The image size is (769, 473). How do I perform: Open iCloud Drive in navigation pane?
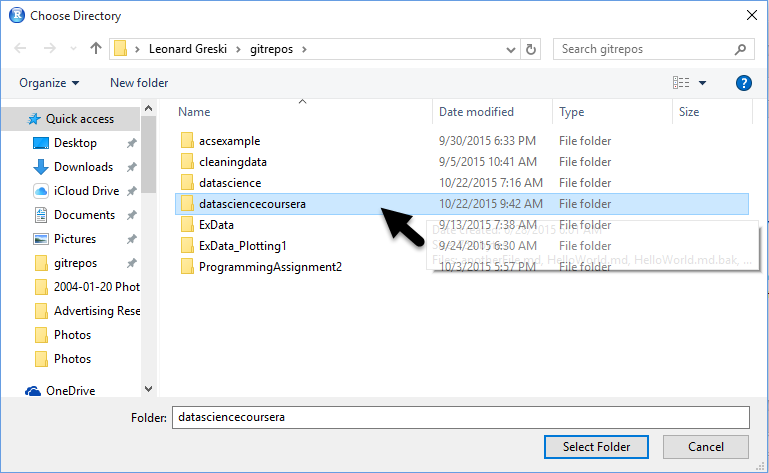click(86, 191)
